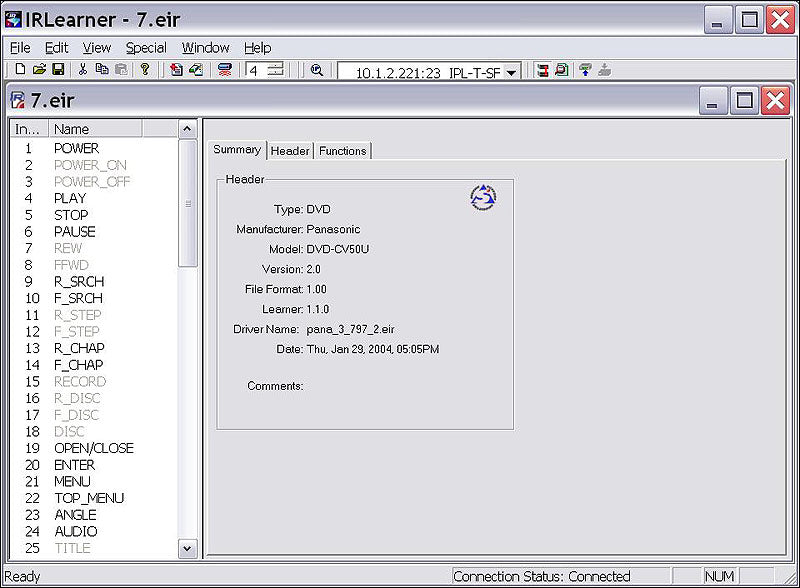This screenshot has width=800, height=588.
Task: Select the STOP function row
Action: click(94, 215)
